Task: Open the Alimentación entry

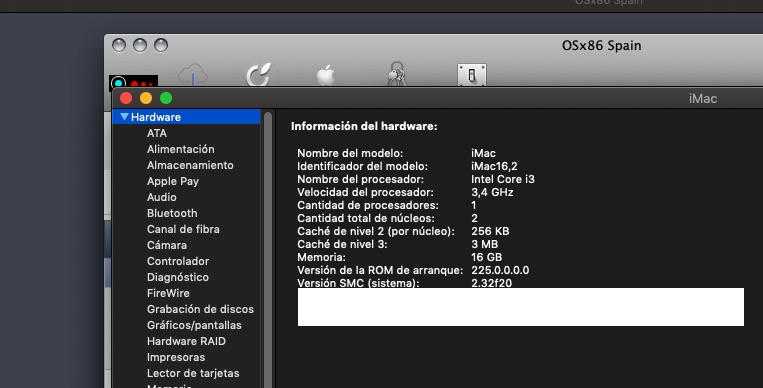Action: (x=181, y=149)
